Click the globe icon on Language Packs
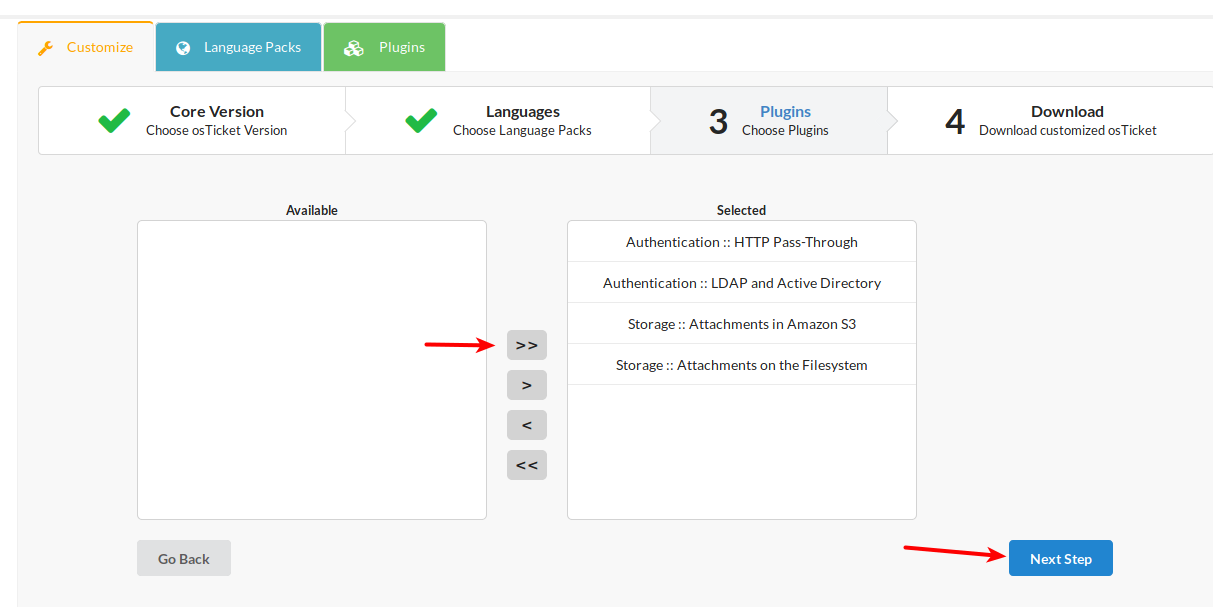 183,48
